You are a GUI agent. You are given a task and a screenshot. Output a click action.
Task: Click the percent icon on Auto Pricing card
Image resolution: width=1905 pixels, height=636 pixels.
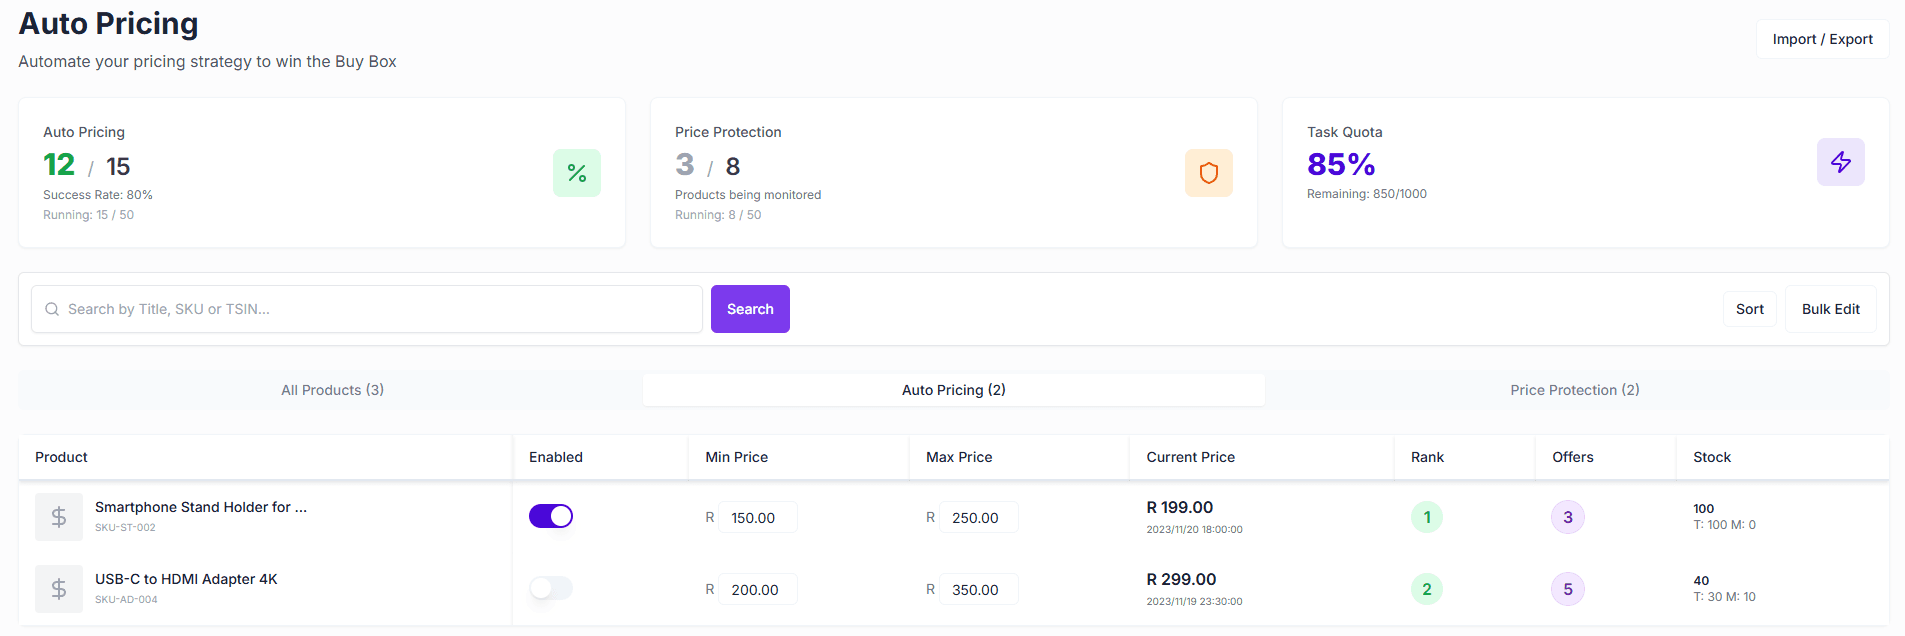pos(577,172)
